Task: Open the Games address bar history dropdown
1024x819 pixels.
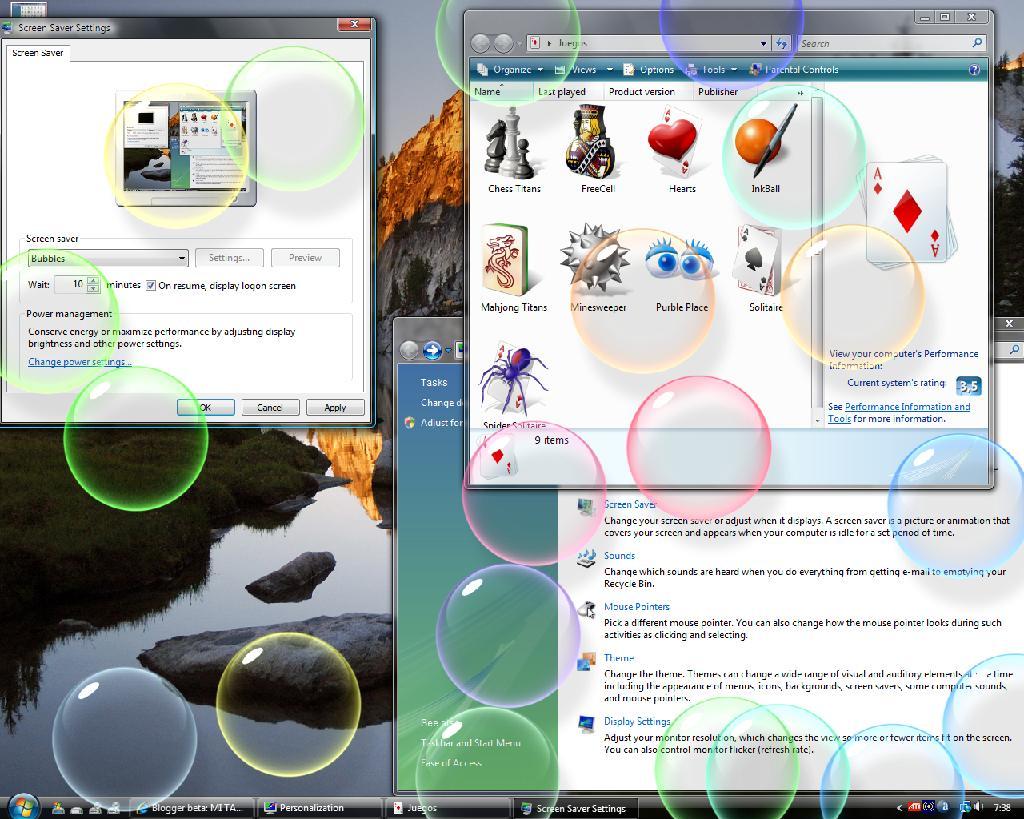Action: 763,44
